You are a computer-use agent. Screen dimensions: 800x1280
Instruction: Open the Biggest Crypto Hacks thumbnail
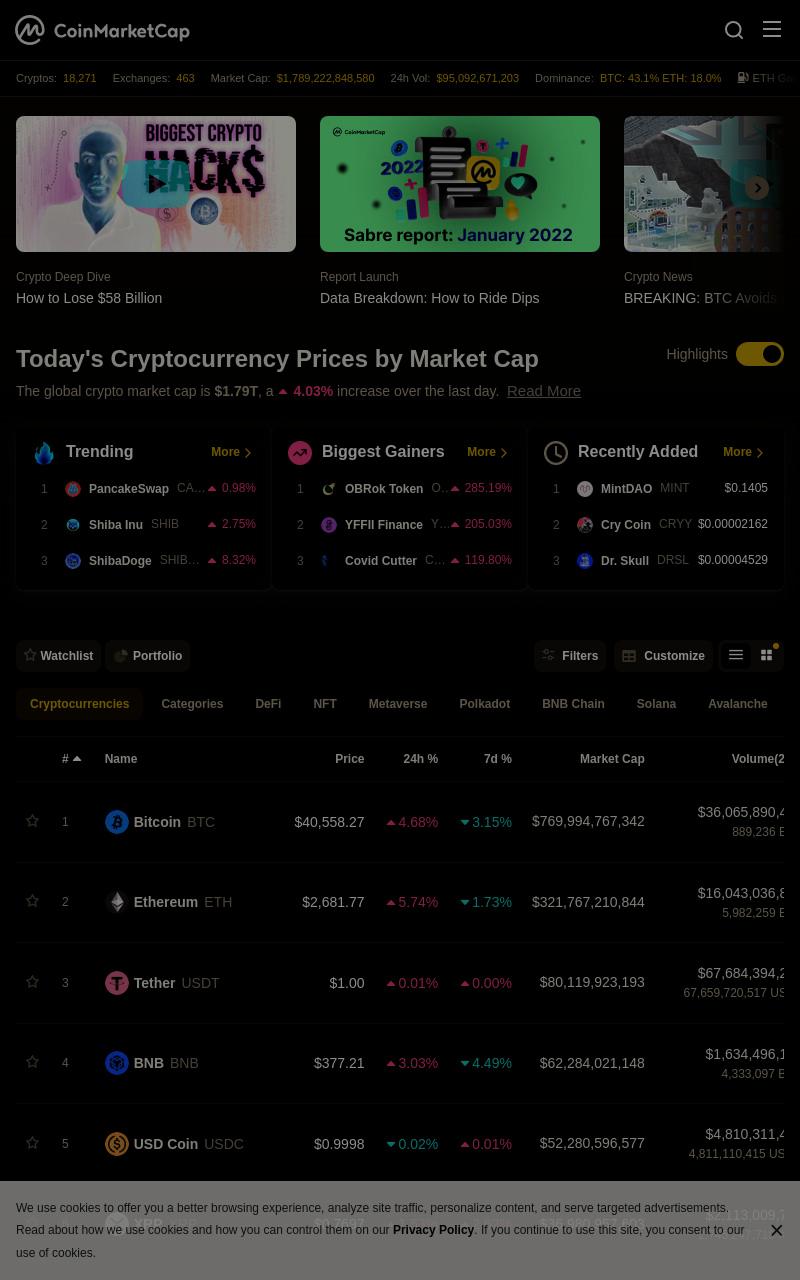pyautogui.click(x=156, y=184)
